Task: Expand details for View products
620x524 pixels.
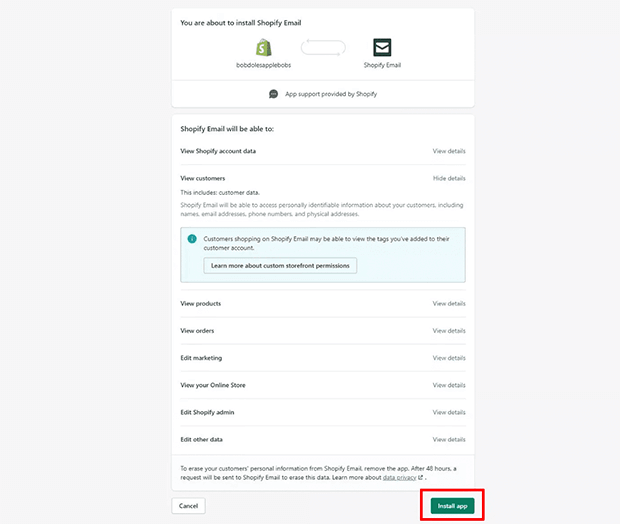Action: pyautogui.click(x=449, y=304)
